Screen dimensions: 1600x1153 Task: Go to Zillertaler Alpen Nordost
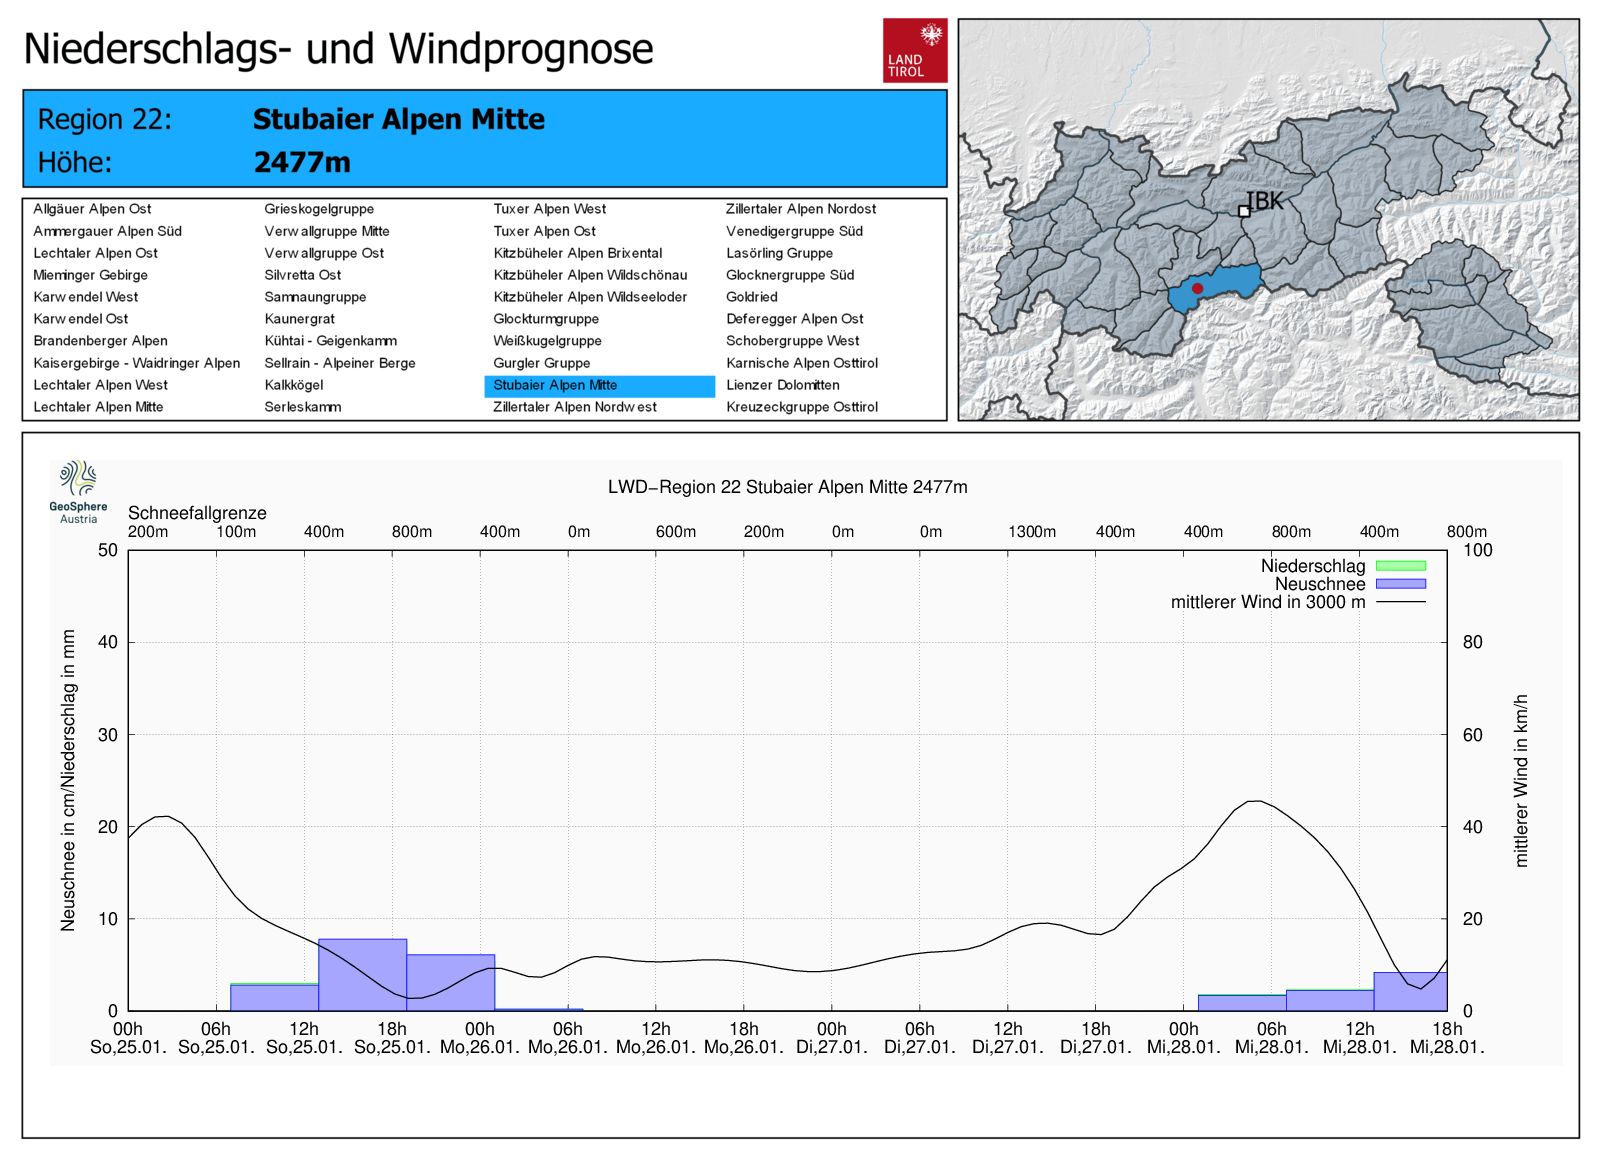pos(800,209)
